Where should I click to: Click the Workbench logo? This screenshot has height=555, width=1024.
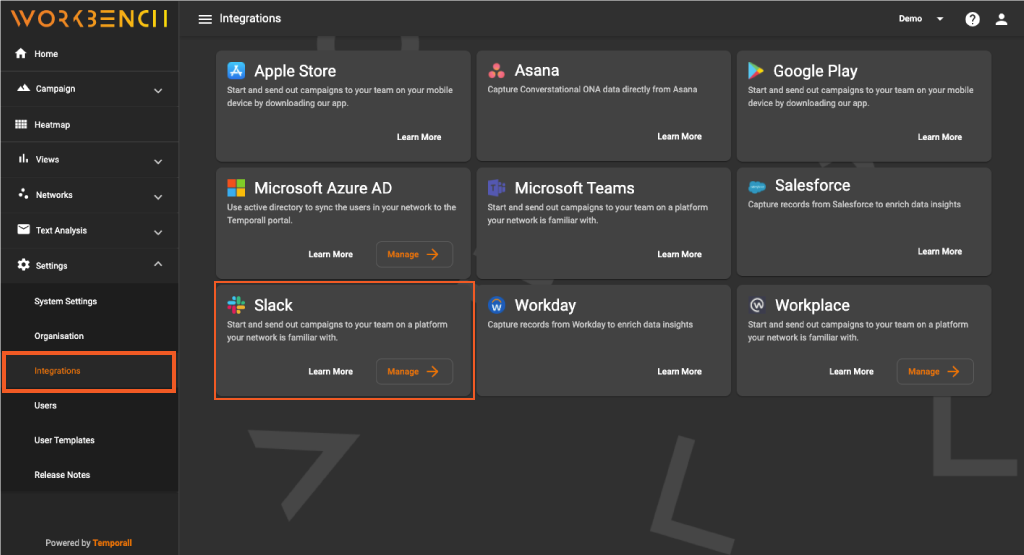[x=89, y=18]
